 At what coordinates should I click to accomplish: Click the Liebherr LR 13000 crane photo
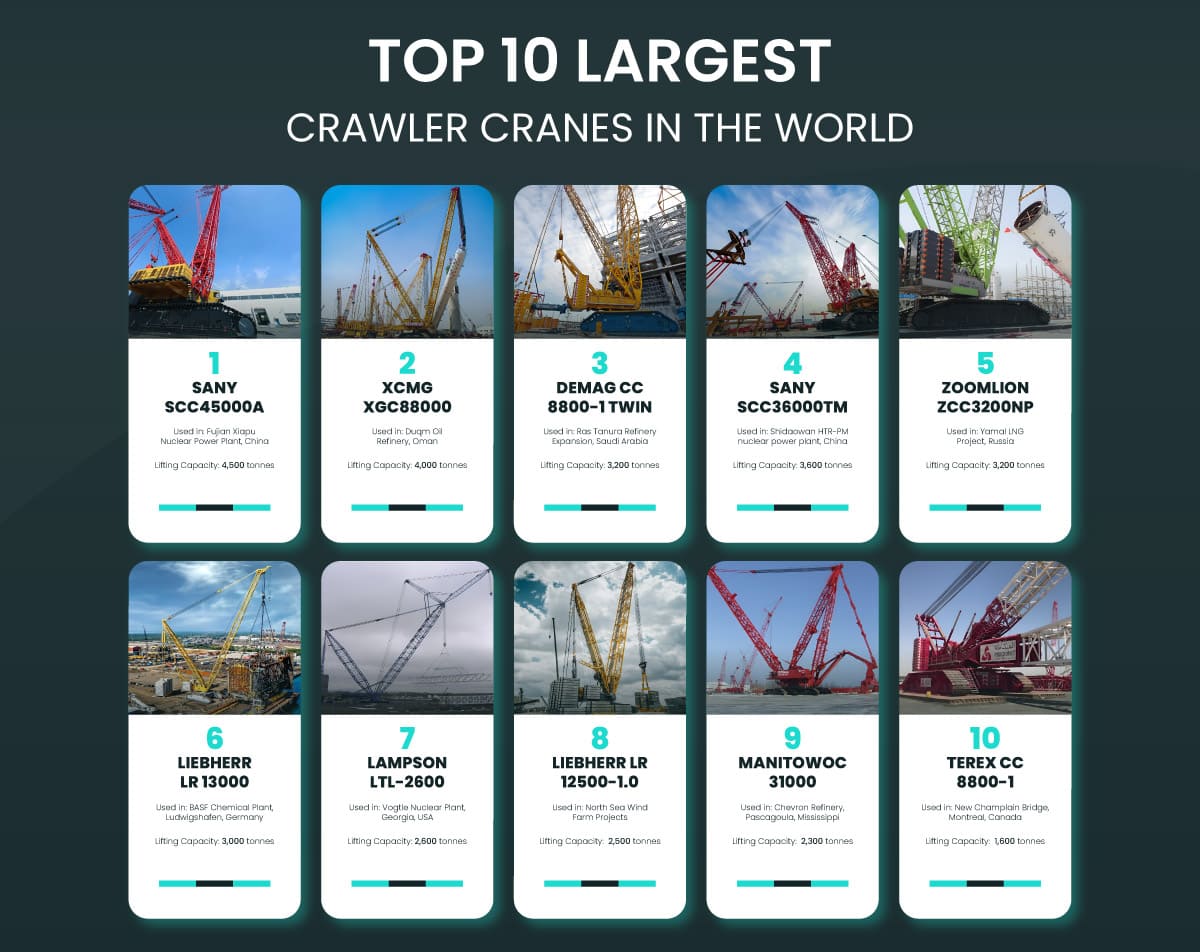(213, 640)
